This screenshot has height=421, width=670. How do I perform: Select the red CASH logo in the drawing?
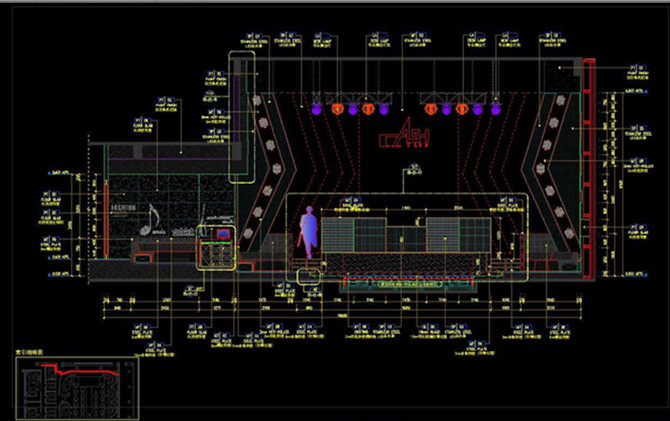coord(404,134)
